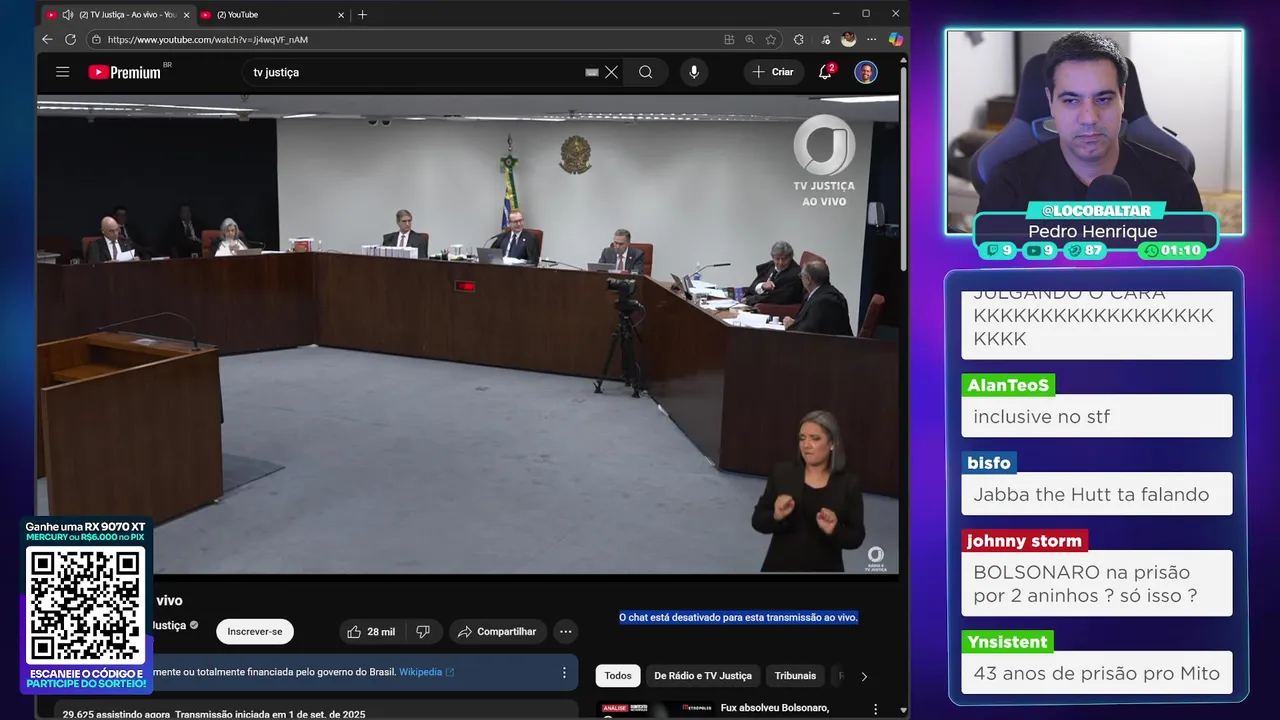Click '29.625 assistindo agora' description text

[x=117, y=714]
